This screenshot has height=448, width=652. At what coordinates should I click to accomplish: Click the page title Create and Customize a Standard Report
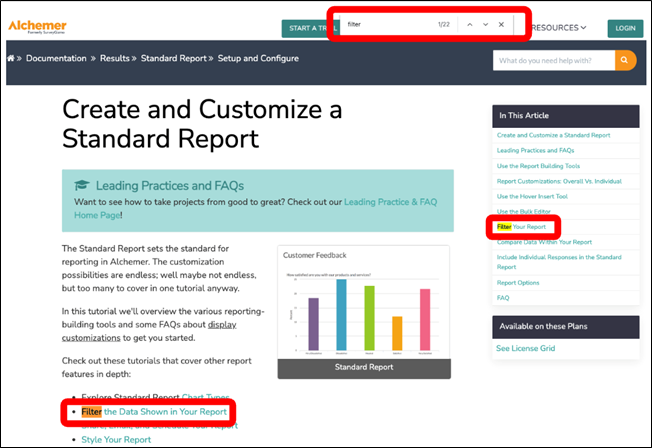point(202,124)
